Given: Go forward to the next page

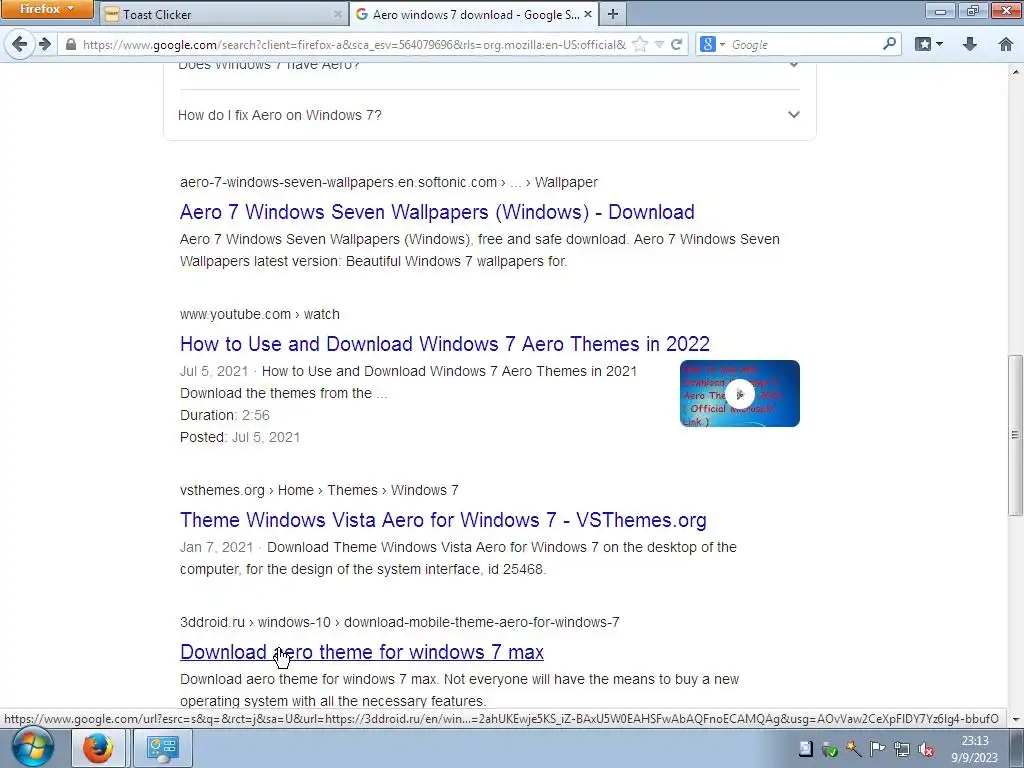Looking at the screenshot, I should 45,44.
